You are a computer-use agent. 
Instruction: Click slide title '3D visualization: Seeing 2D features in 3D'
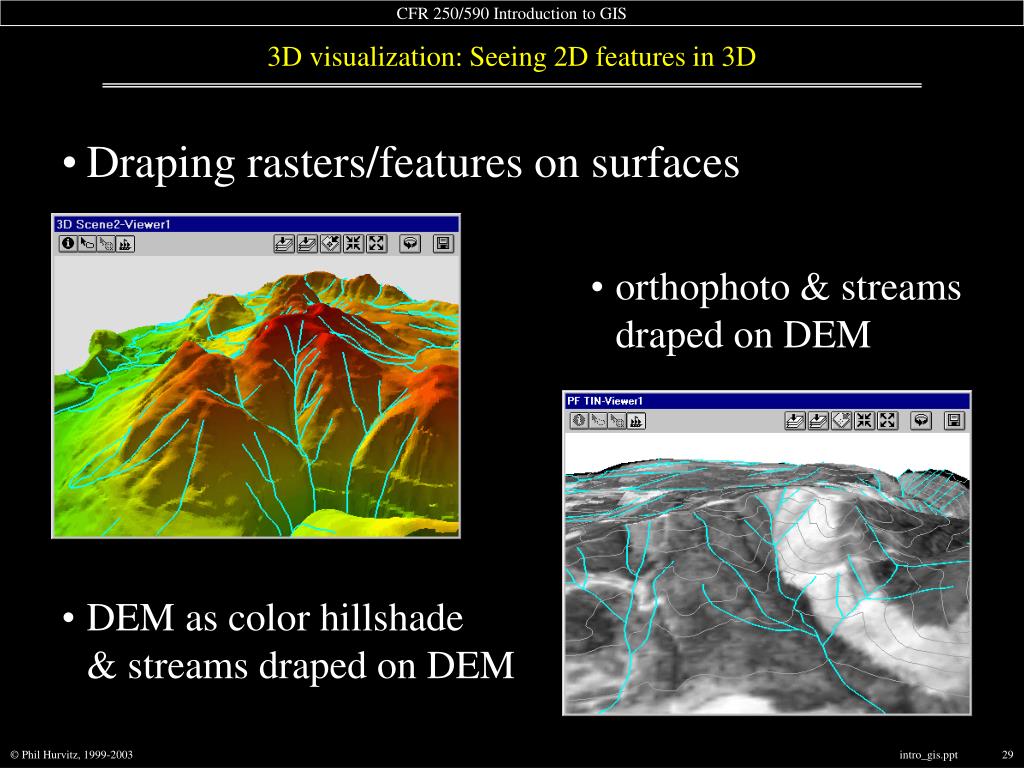click(511, 57)
